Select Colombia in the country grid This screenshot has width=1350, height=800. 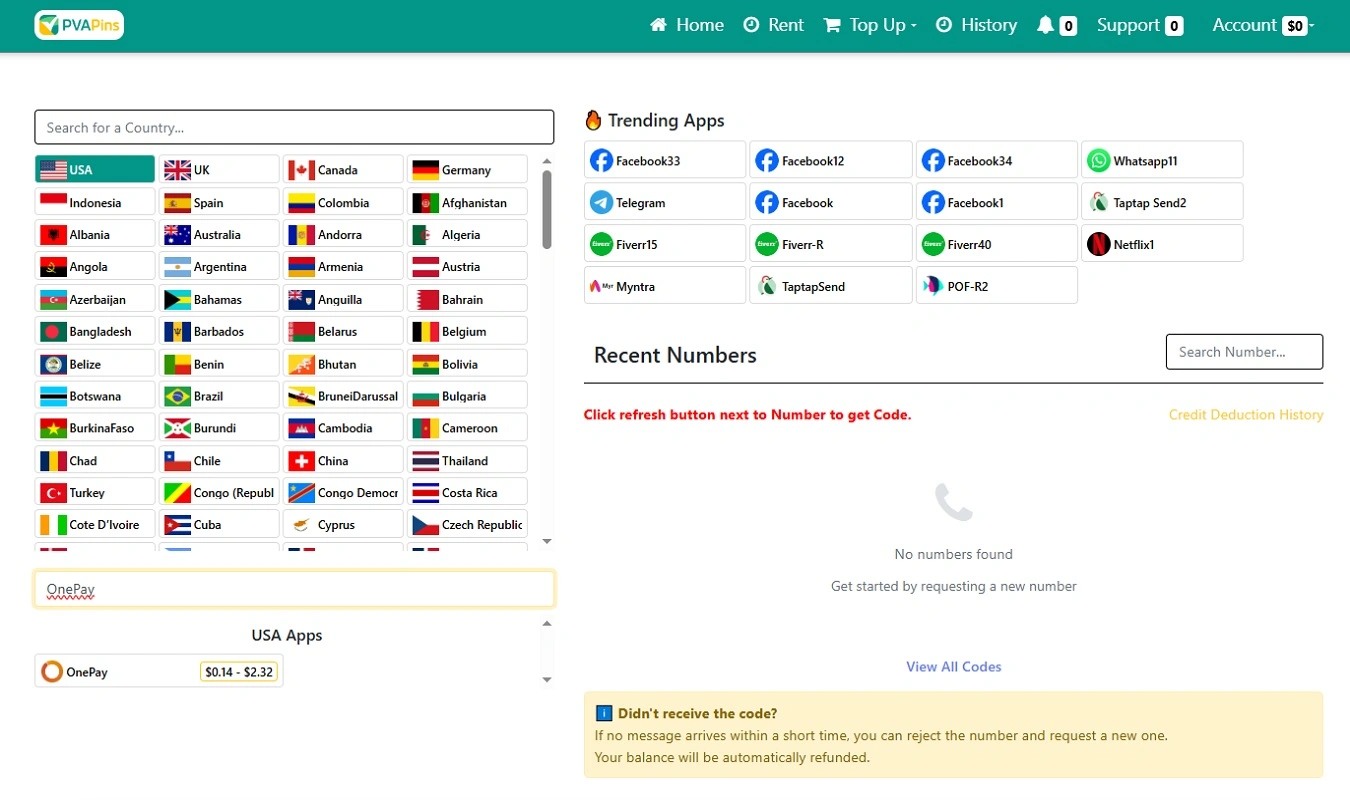pyautogui.click(x=343, y=202)
